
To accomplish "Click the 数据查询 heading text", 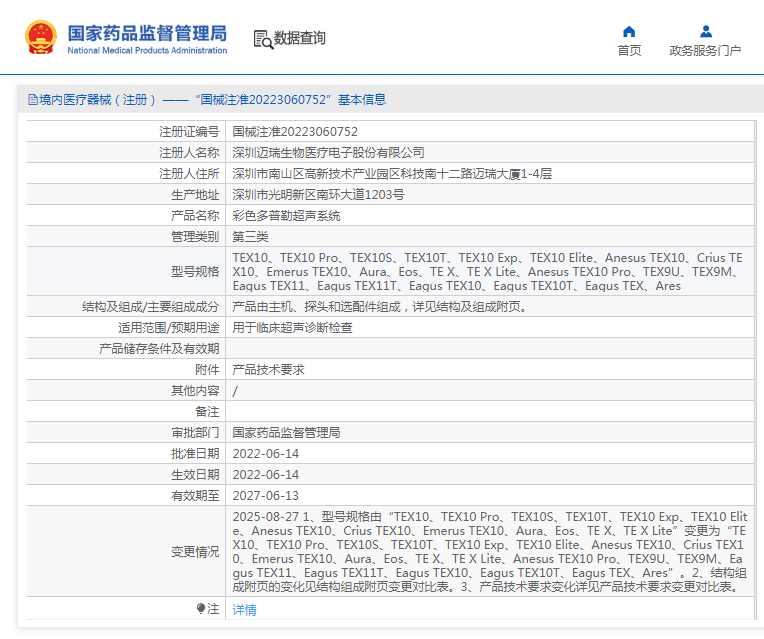I will pos(300,39).
